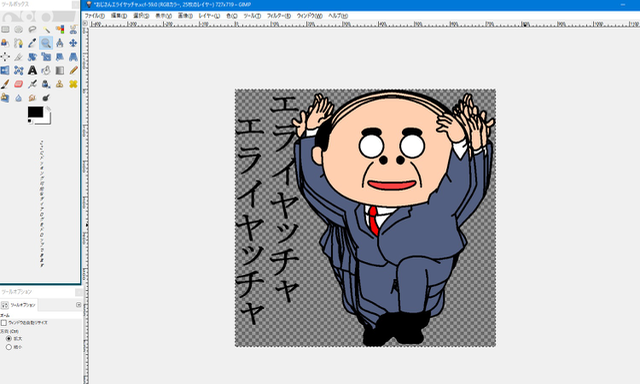Select the Crop tool

coord(18,57)
